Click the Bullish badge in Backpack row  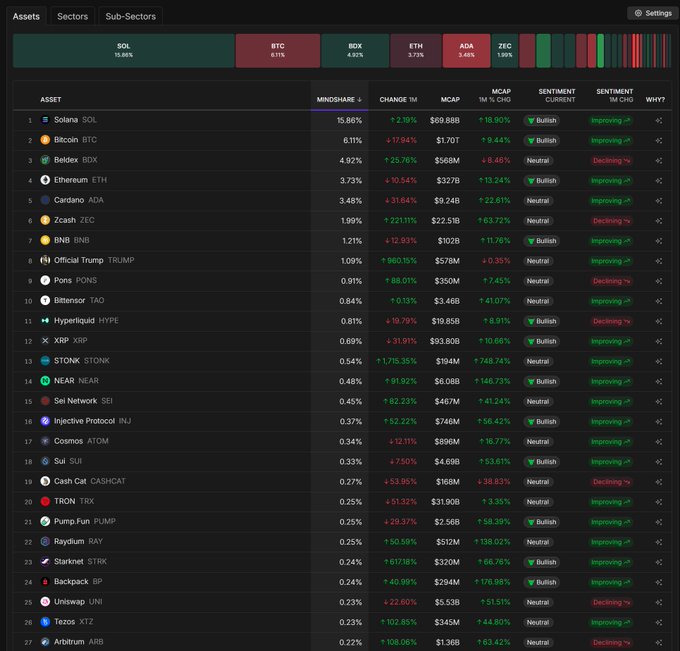[542, 582]
